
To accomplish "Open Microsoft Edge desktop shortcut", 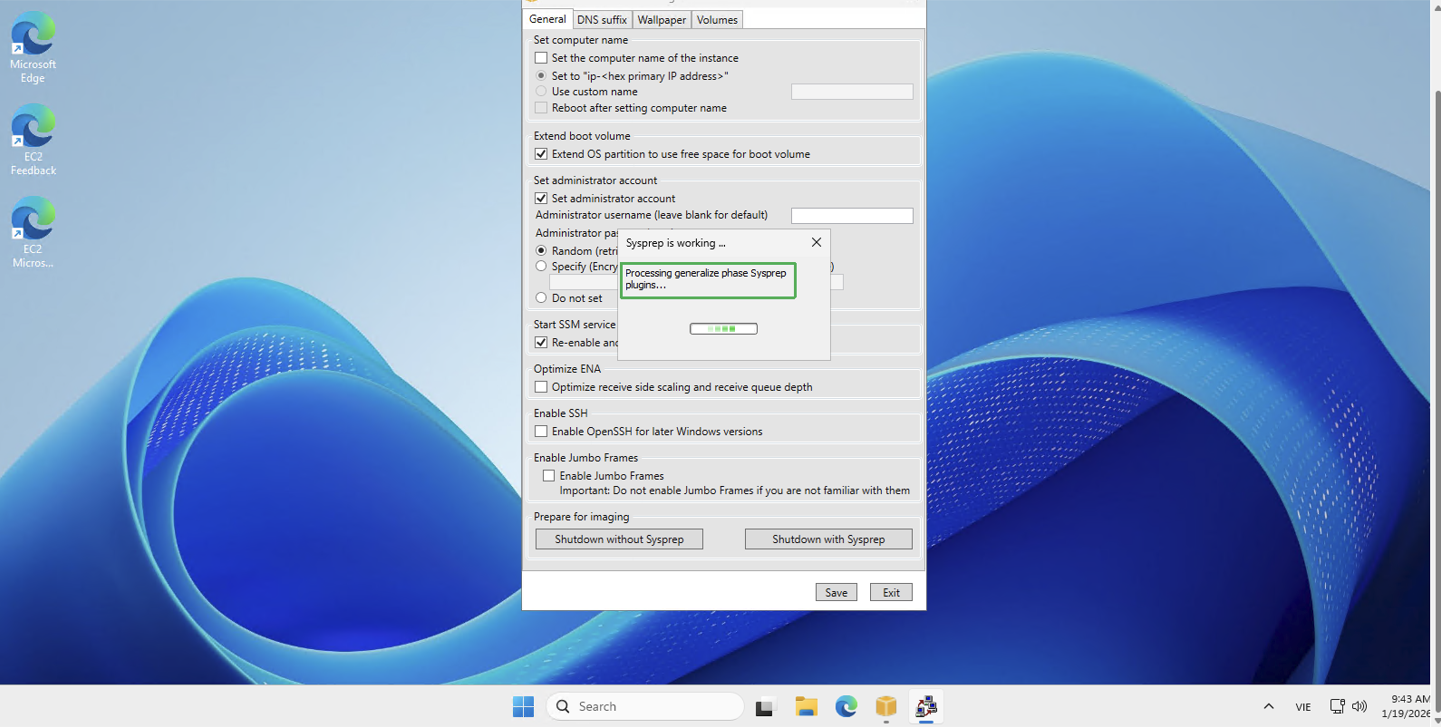I will (x=33, y=46).
